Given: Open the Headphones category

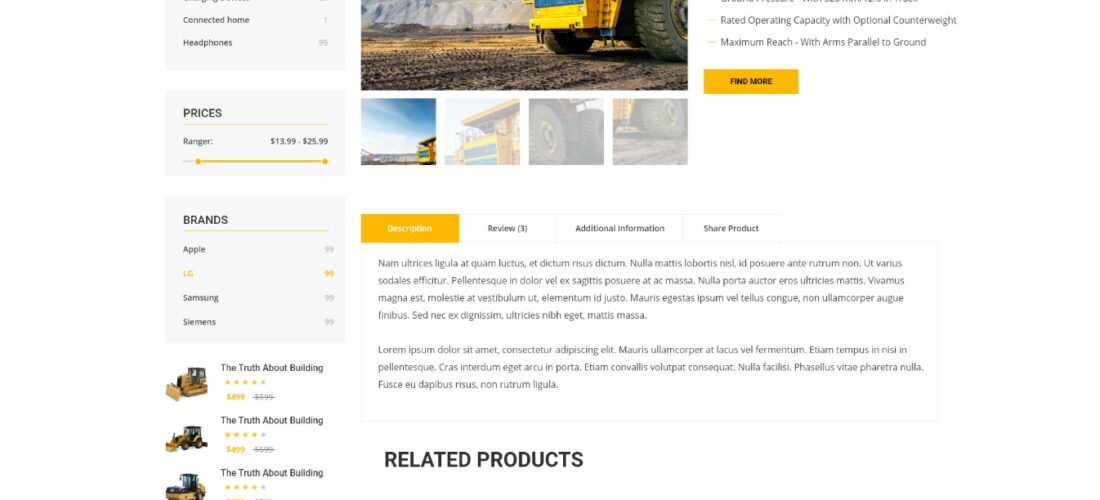Looking at the screenshot, I should [208, 43].
